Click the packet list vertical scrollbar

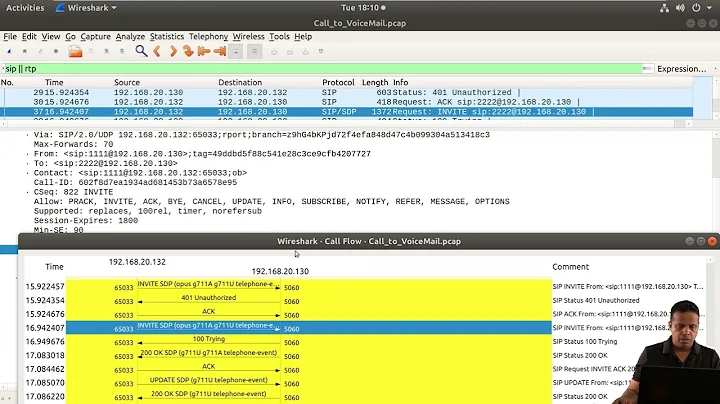(715, 99)
